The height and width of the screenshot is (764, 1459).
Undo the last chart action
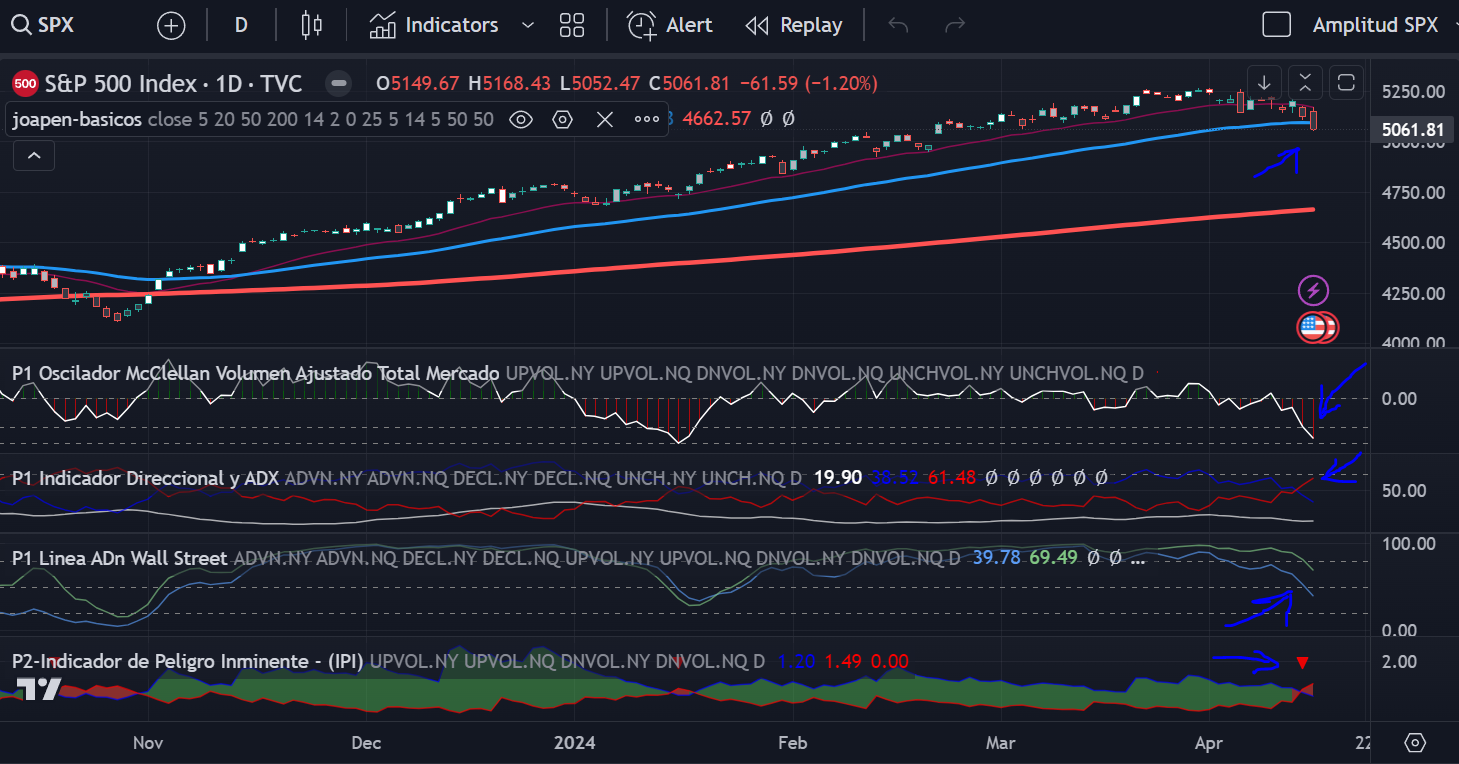[898, 25]
